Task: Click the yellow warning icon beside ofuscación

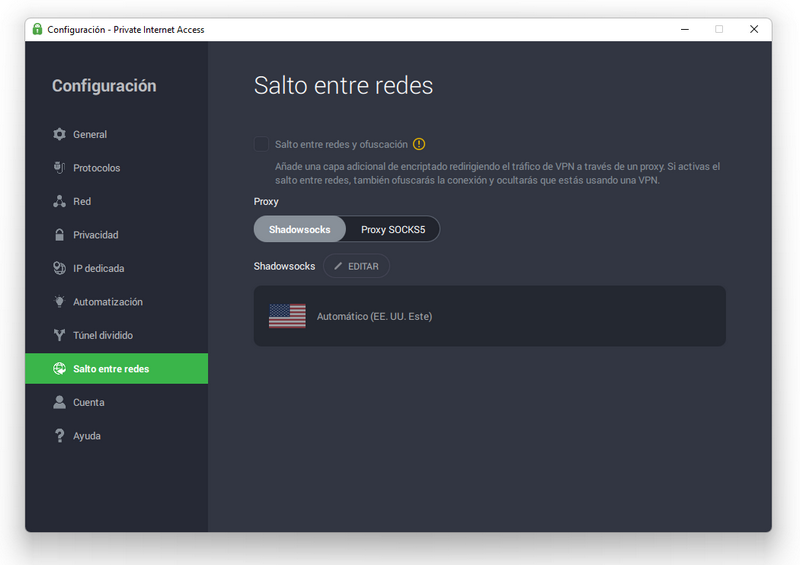Action: click(x=419, y=144)
